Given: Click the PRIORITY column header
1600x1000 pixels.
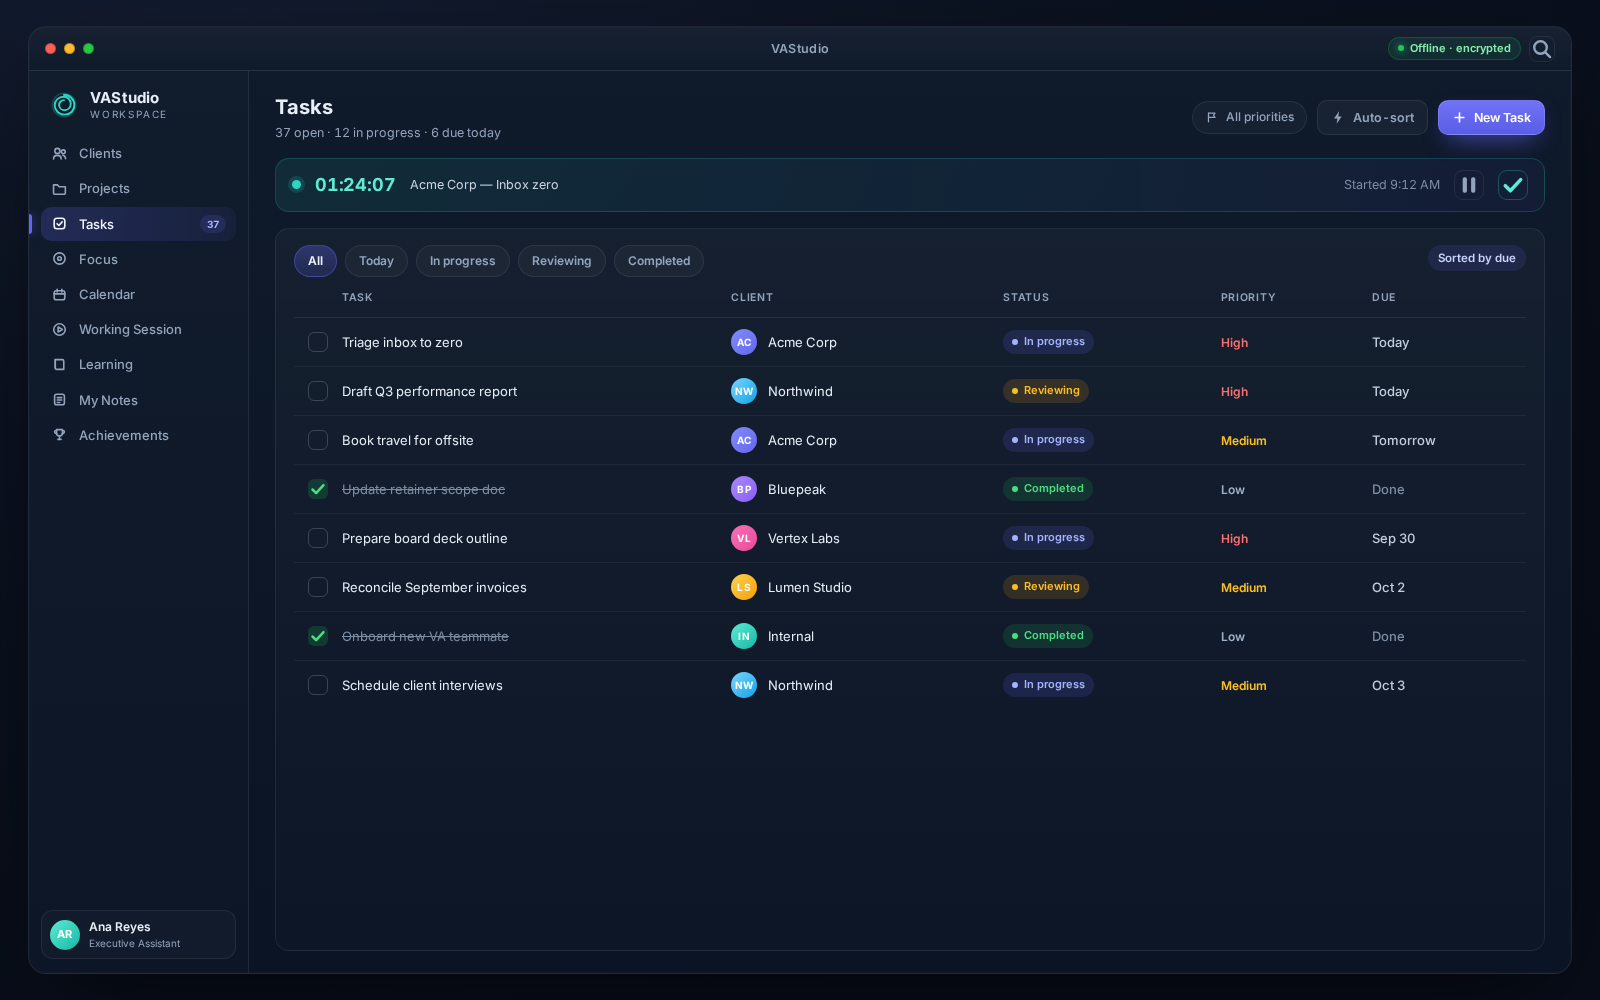Looking at the screenshot, I should [x=1248, y=297].
